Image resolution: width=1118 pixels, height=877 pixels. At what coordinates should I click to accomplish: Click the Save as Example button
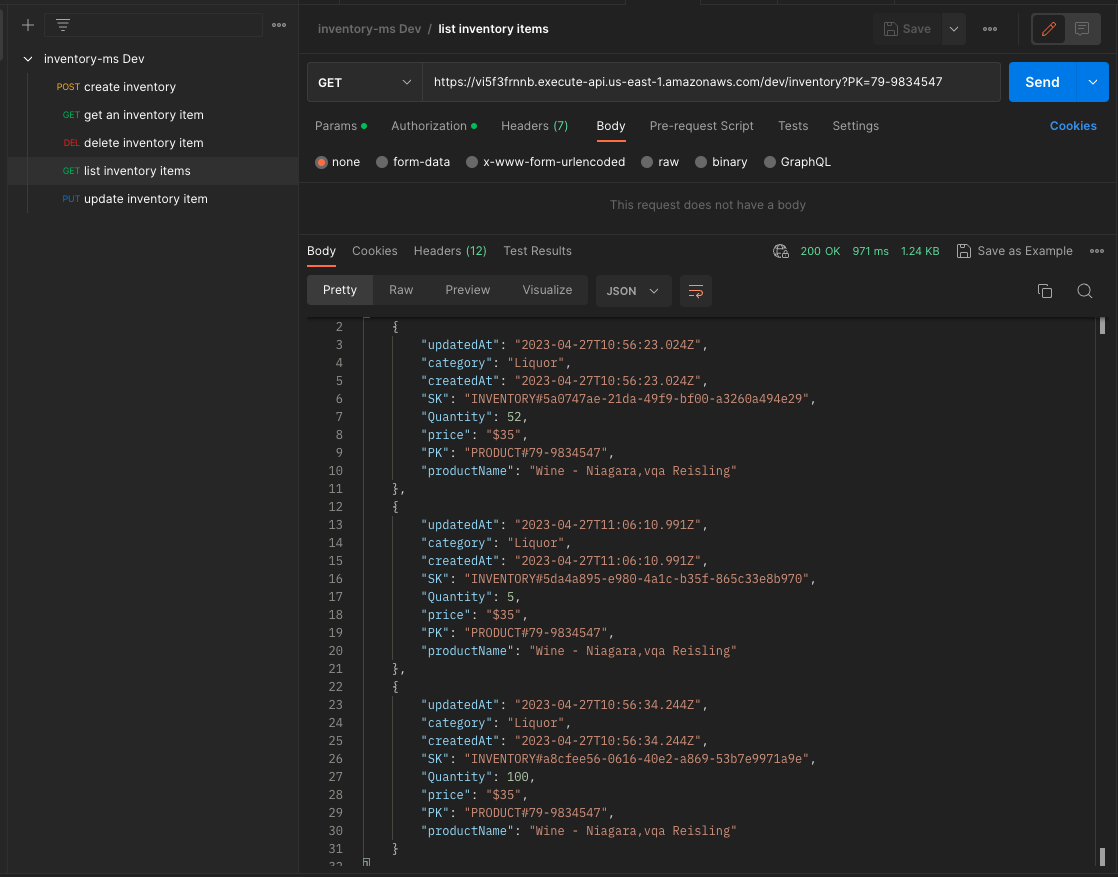(x=1015, y=251)
